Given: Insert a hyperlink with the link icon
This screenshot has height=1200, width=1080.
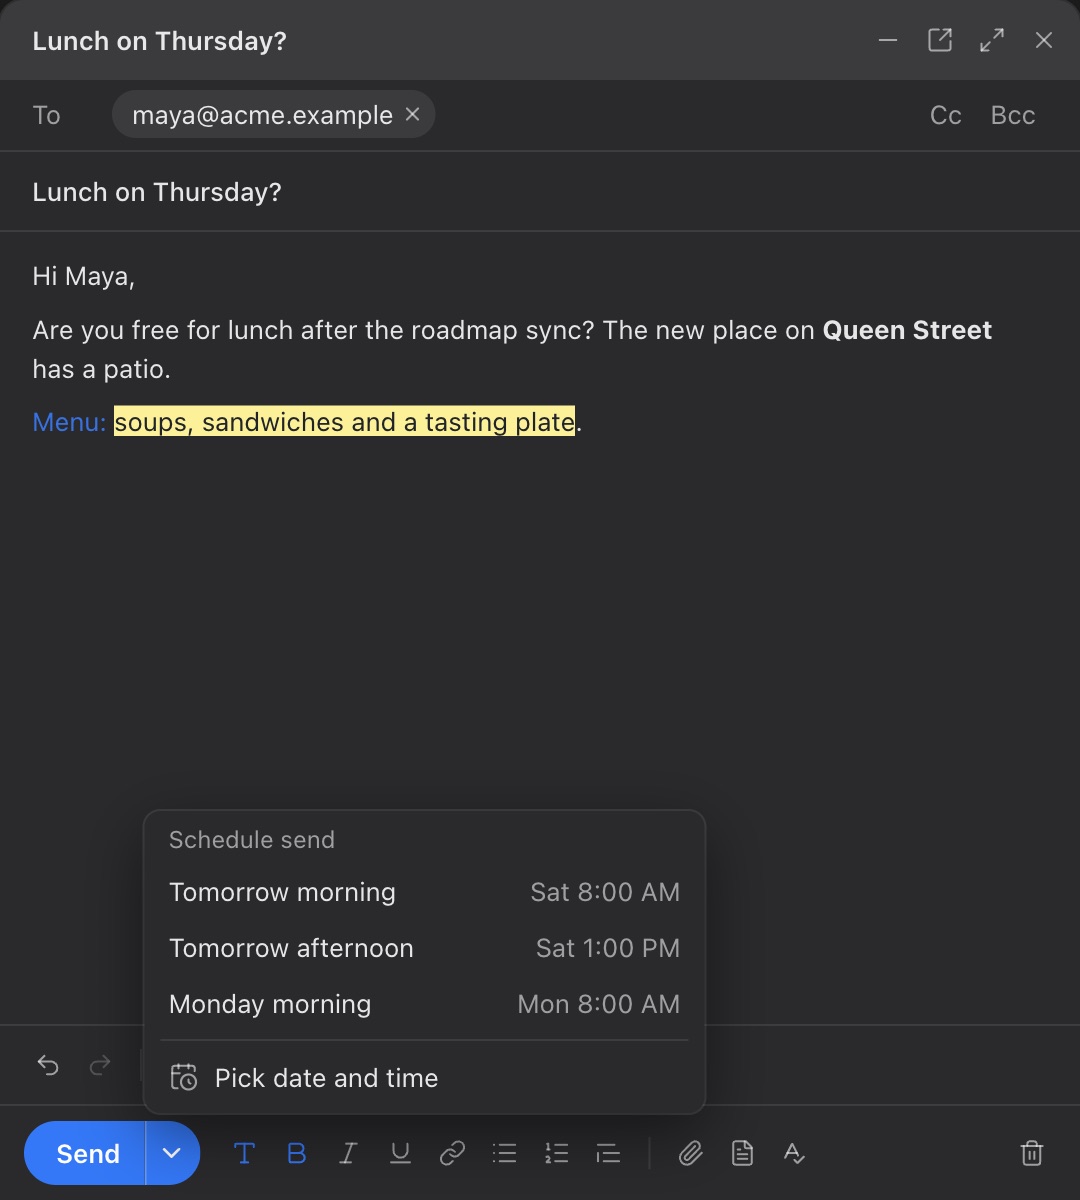Looking at the screenshot, I should 452,1154.
